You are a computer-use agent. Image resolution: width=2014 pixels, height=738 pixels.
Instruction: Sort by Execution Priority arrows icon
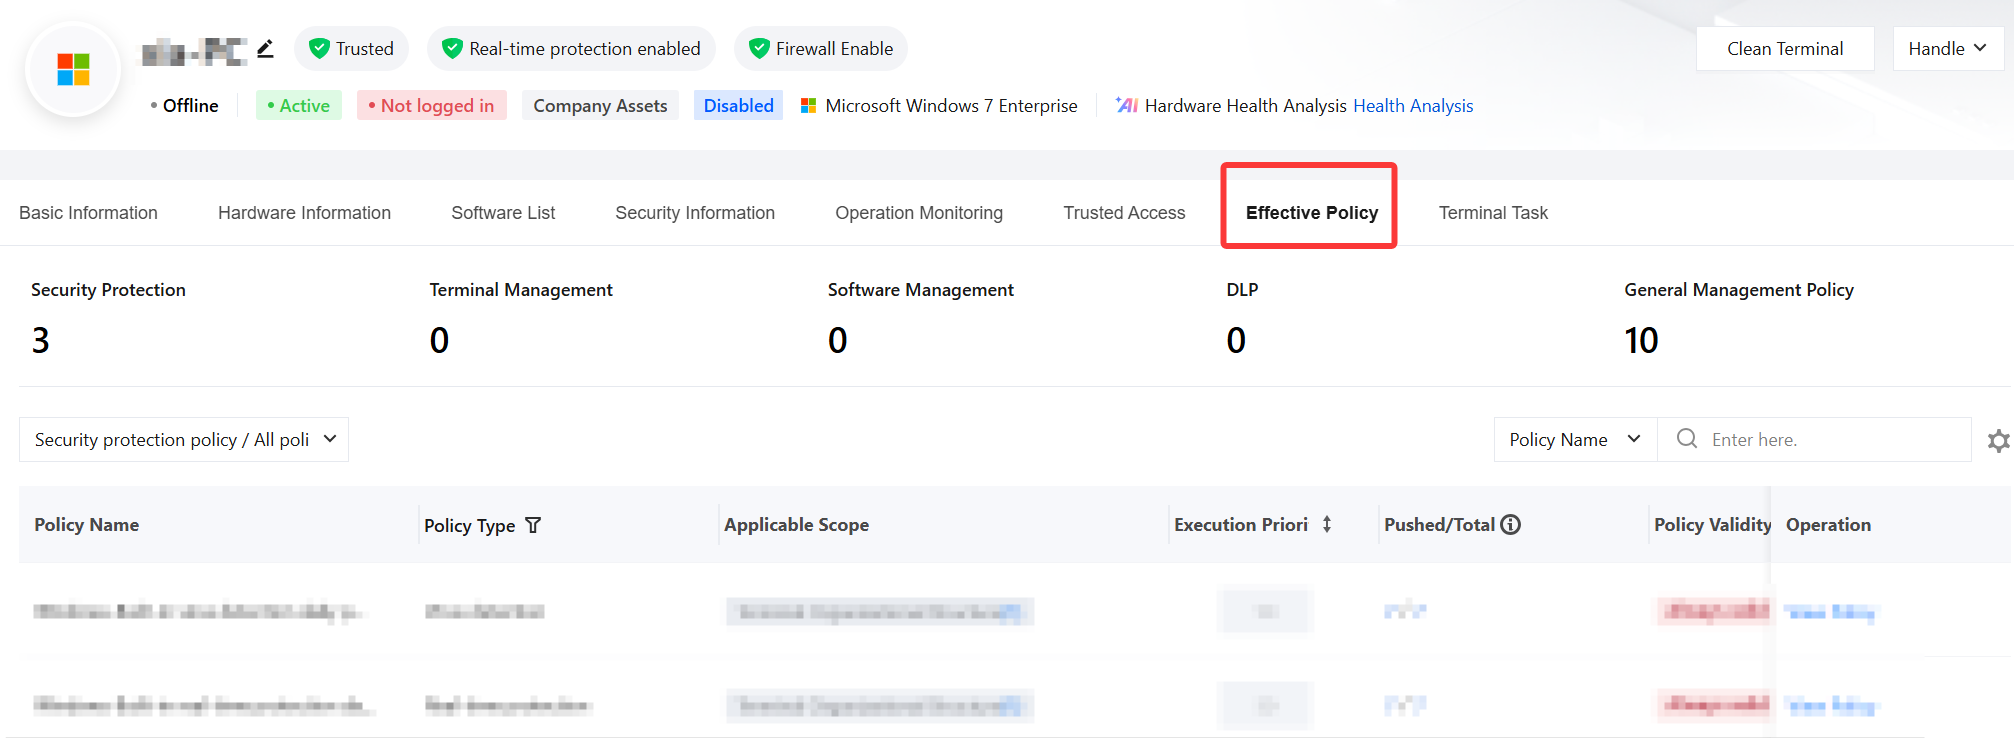[x=1327, y=524]
